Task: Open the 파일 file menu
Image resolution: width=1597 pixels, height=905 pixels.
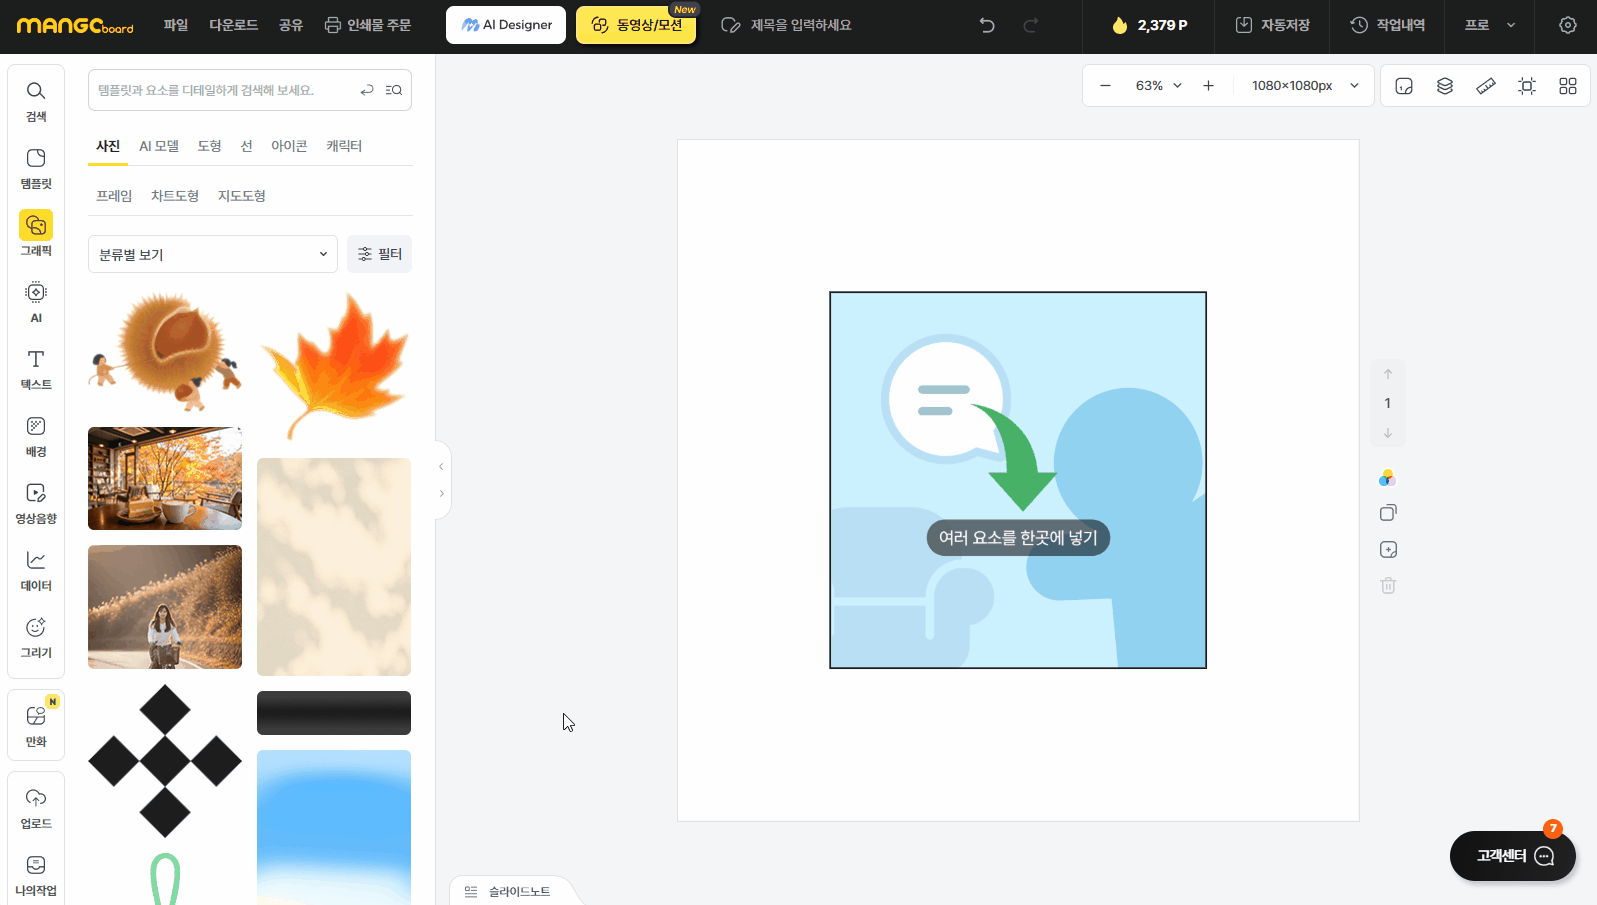Action: [176, 25]
